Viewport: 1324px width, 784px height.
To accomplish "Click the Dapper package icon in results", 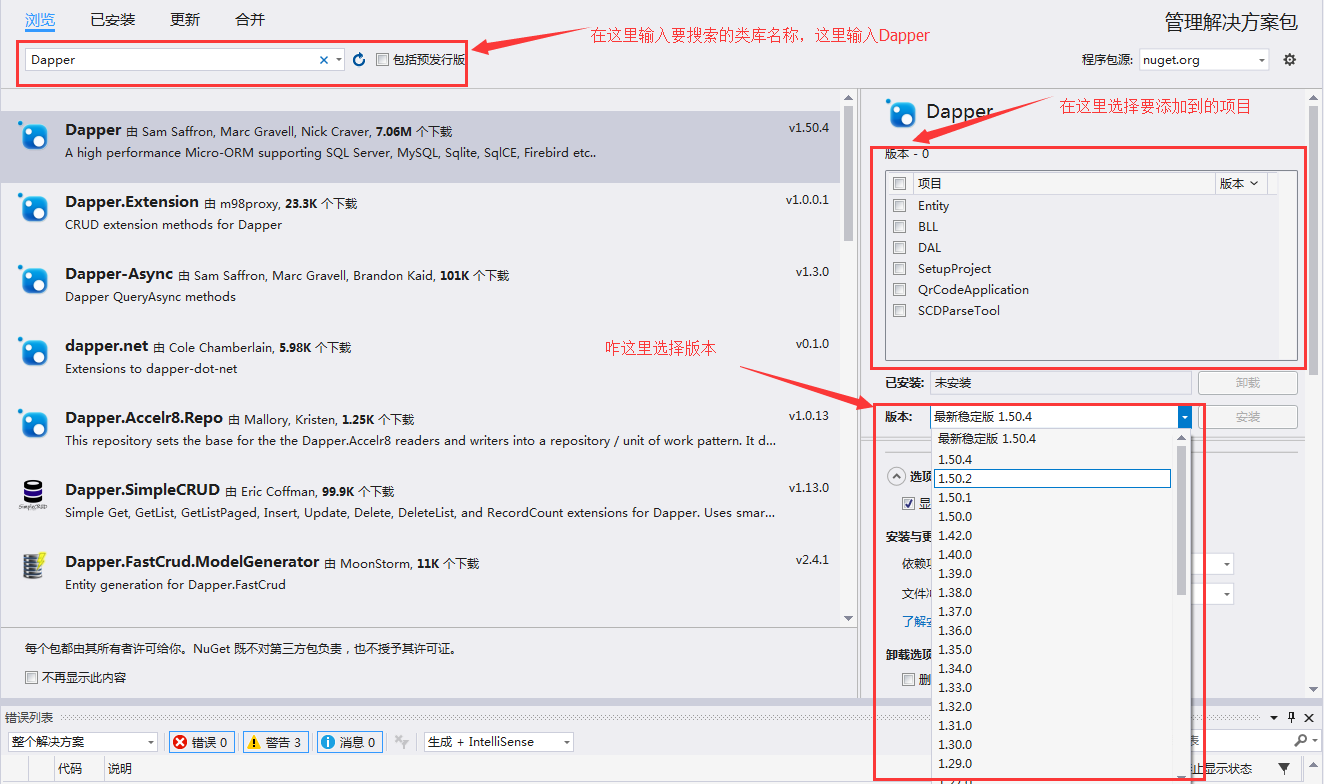I will [x=35, y=136].
